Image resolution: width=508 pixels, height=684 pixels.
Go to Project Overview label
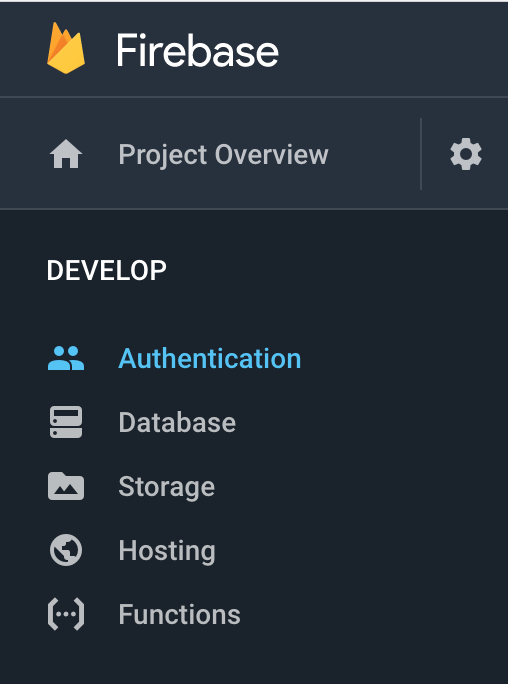coord(223,154)
